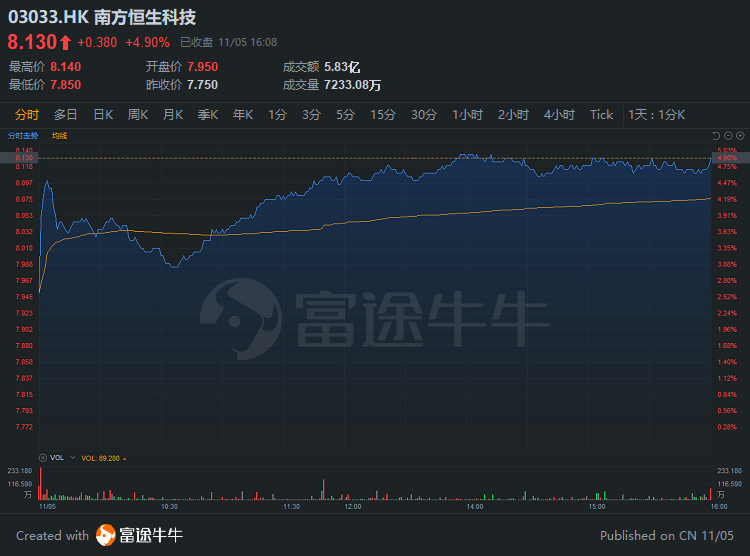Select the 4小时 interval tab

559,115
